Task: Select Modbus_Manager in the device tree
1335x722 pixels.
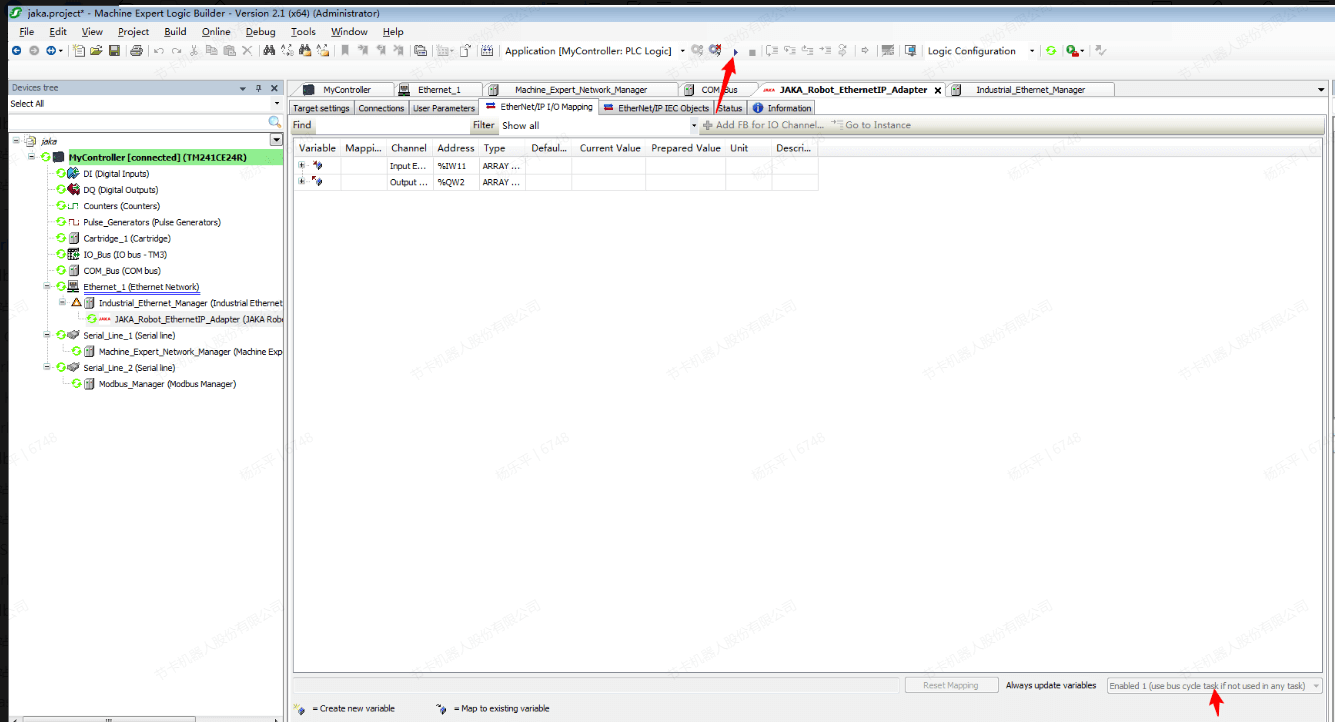Action: tap(166, 384)
